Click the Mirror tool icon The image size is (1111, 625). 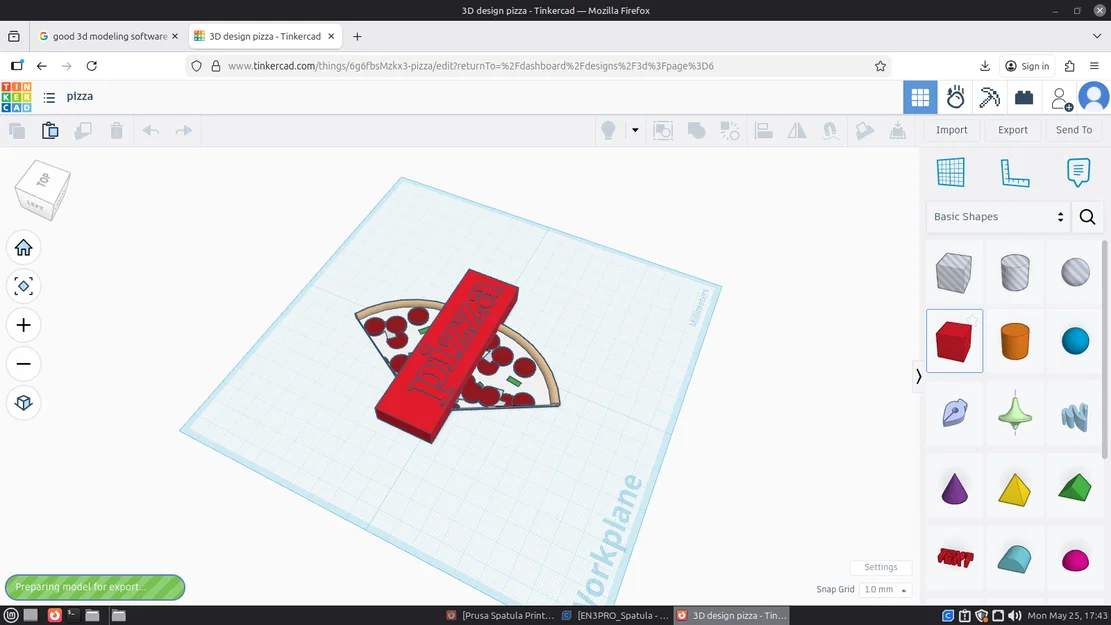click(797, 130)
